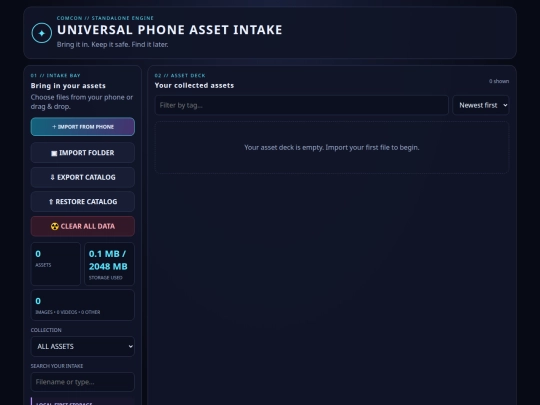The width and height of the screenshot is (540, 405).
Task: Click the radiation icon on Clear All Data
Action: (x=55, y=226)
